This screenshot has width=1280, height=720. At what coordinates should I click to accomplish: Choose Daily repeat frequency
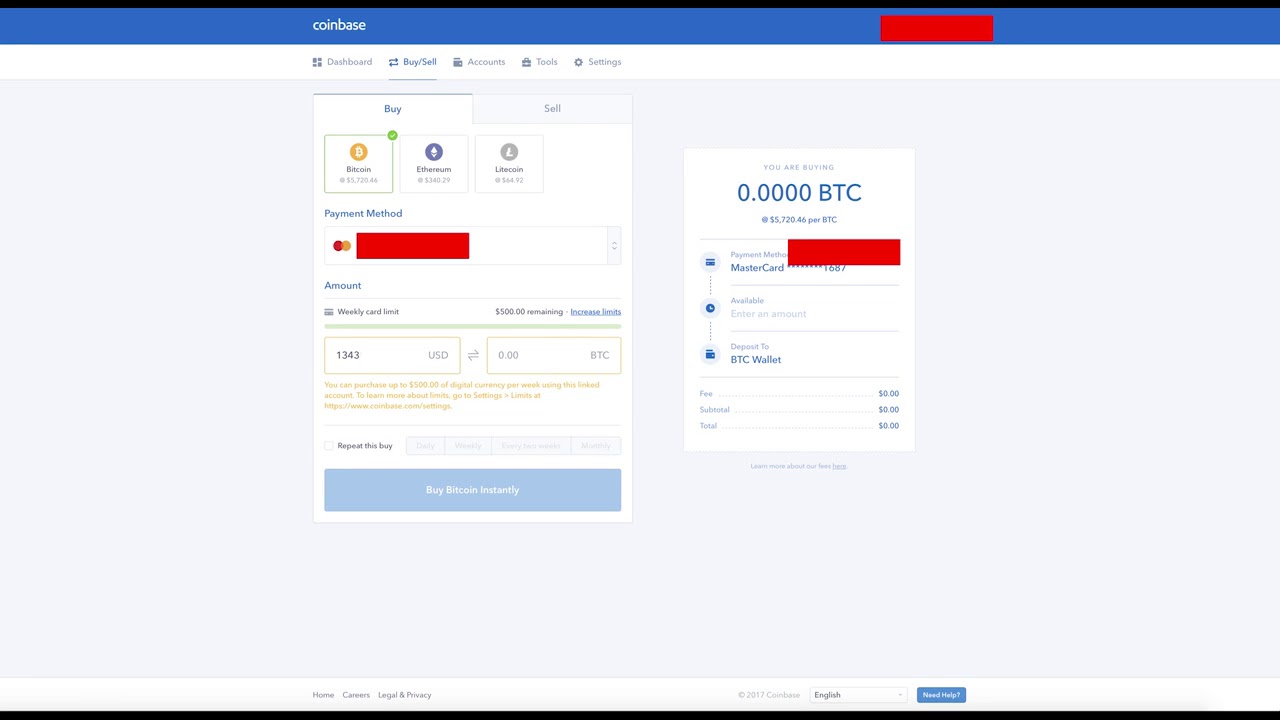pyautogui.click(x=425, y=446)
